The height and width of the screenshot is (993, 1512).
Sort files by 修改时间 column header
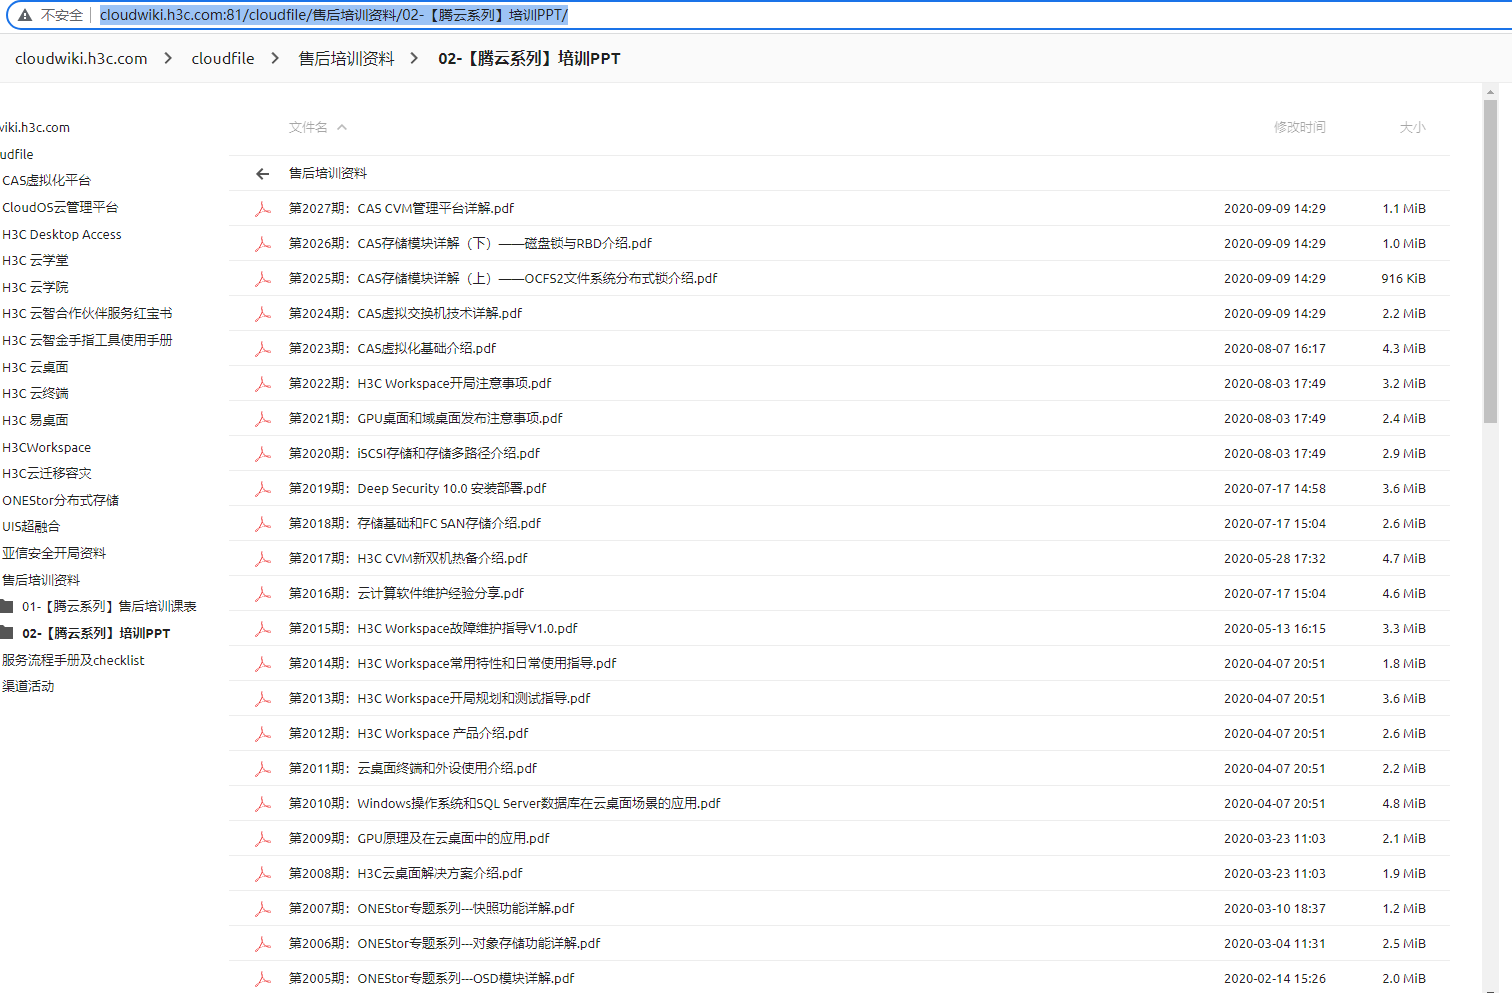point(1299,127)
